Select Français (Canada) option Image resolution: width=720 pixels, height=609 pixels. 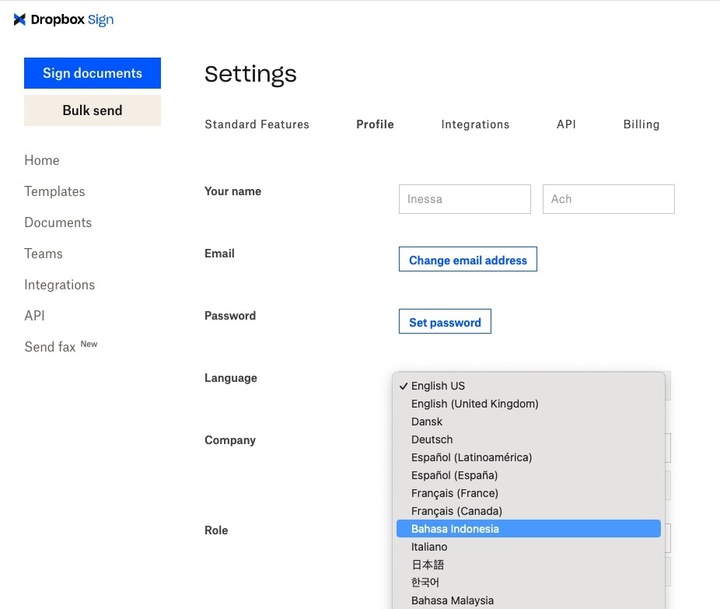(x=529, y=511)
